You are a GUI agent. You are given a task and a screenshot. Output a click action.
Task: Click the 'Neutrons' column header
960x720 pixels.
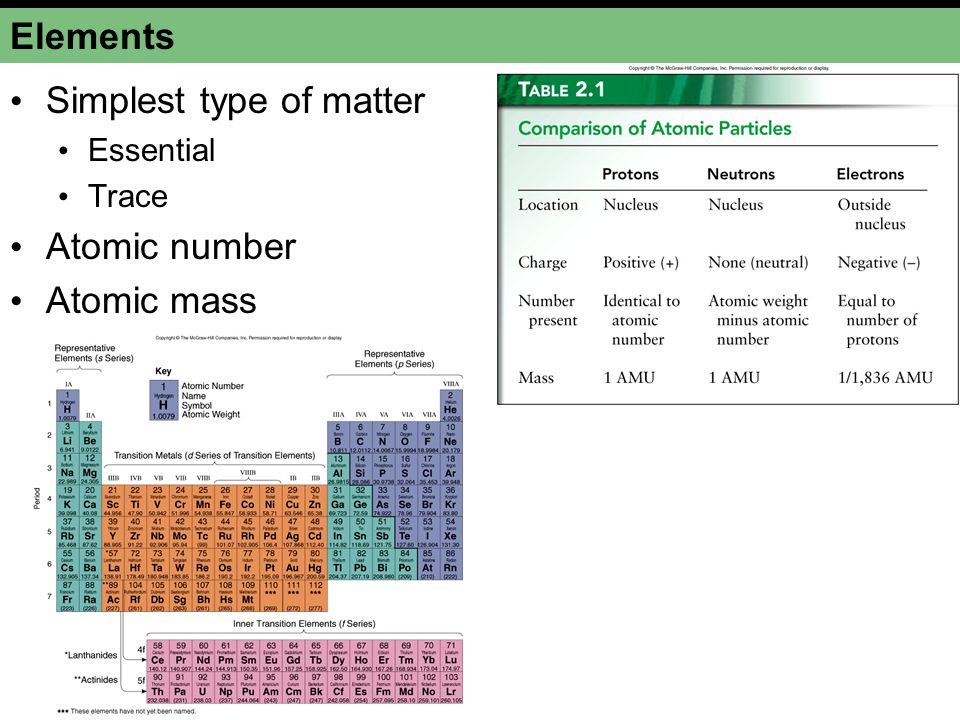(741, 174)
